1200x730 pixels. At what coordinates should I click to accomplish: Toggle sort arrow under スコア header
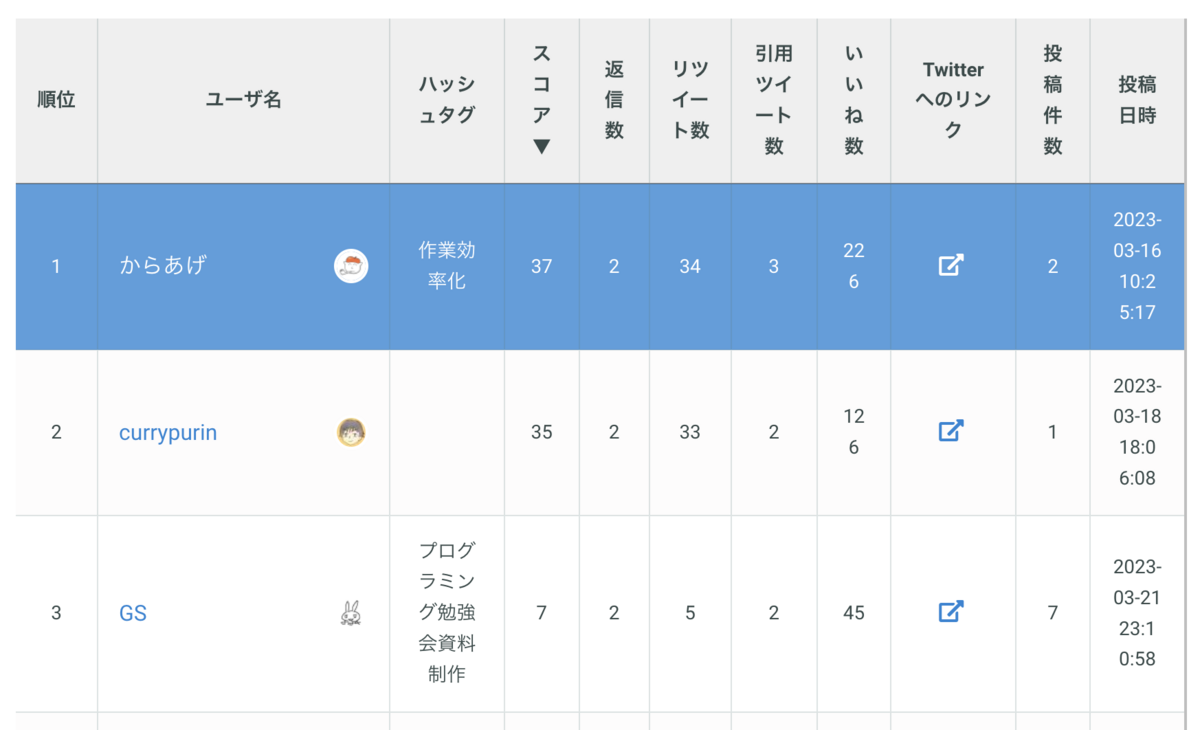[x=541, y=147]
